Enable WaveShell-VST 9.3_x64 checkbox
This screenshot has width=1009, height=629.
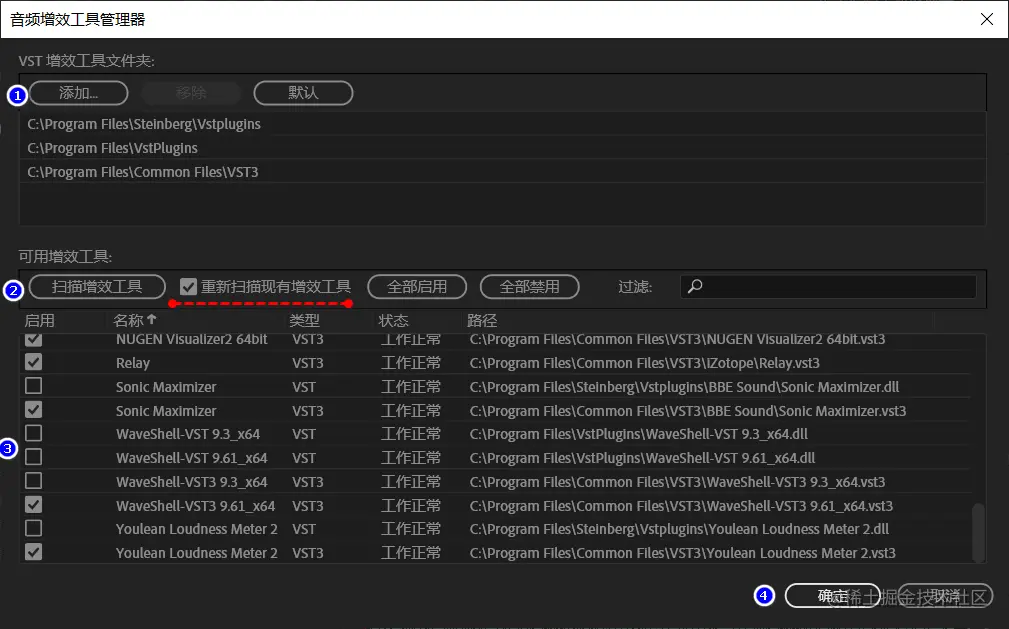tap(33, 433)
